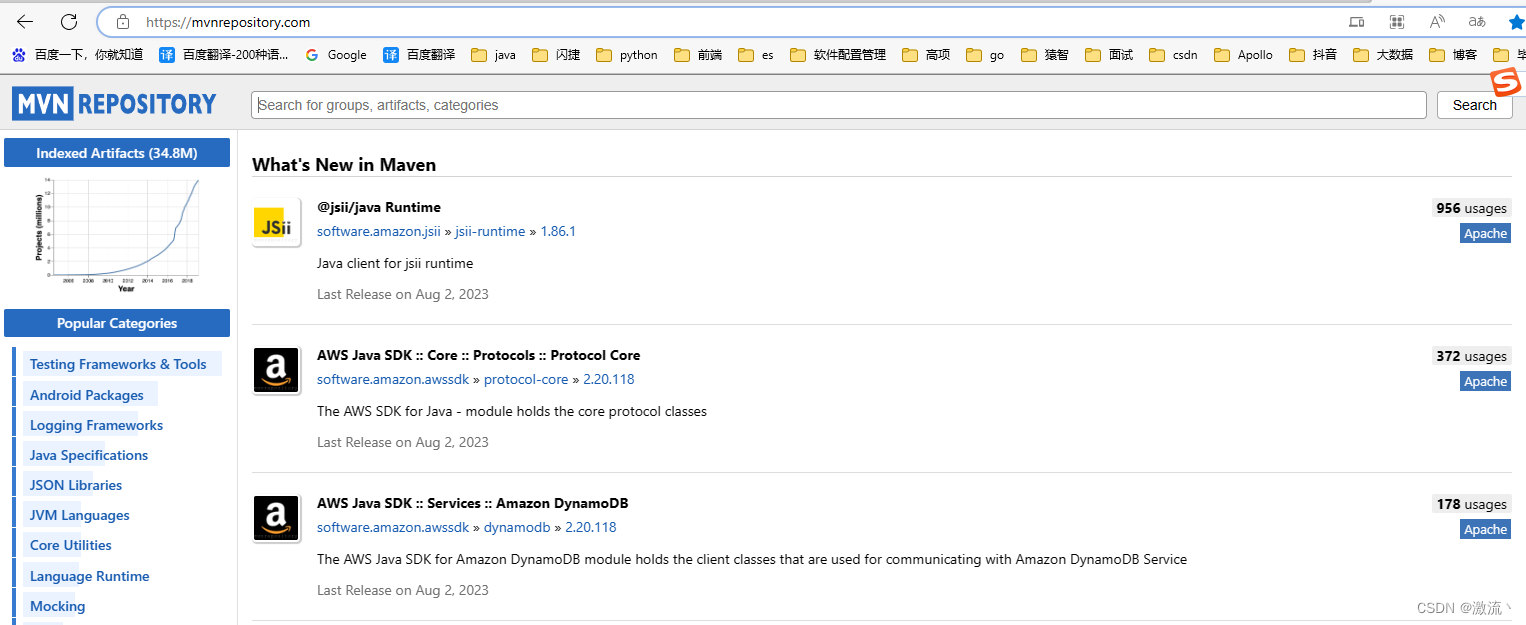Open Language Runtime category
This screenshot has height=625, width=1526.
90,576
